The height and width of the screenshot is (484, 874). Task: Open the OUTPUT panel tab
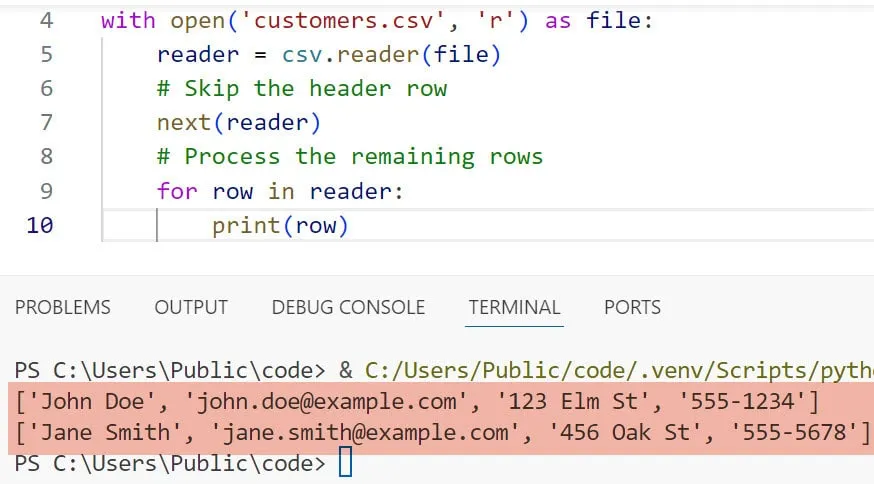[191, 307]
